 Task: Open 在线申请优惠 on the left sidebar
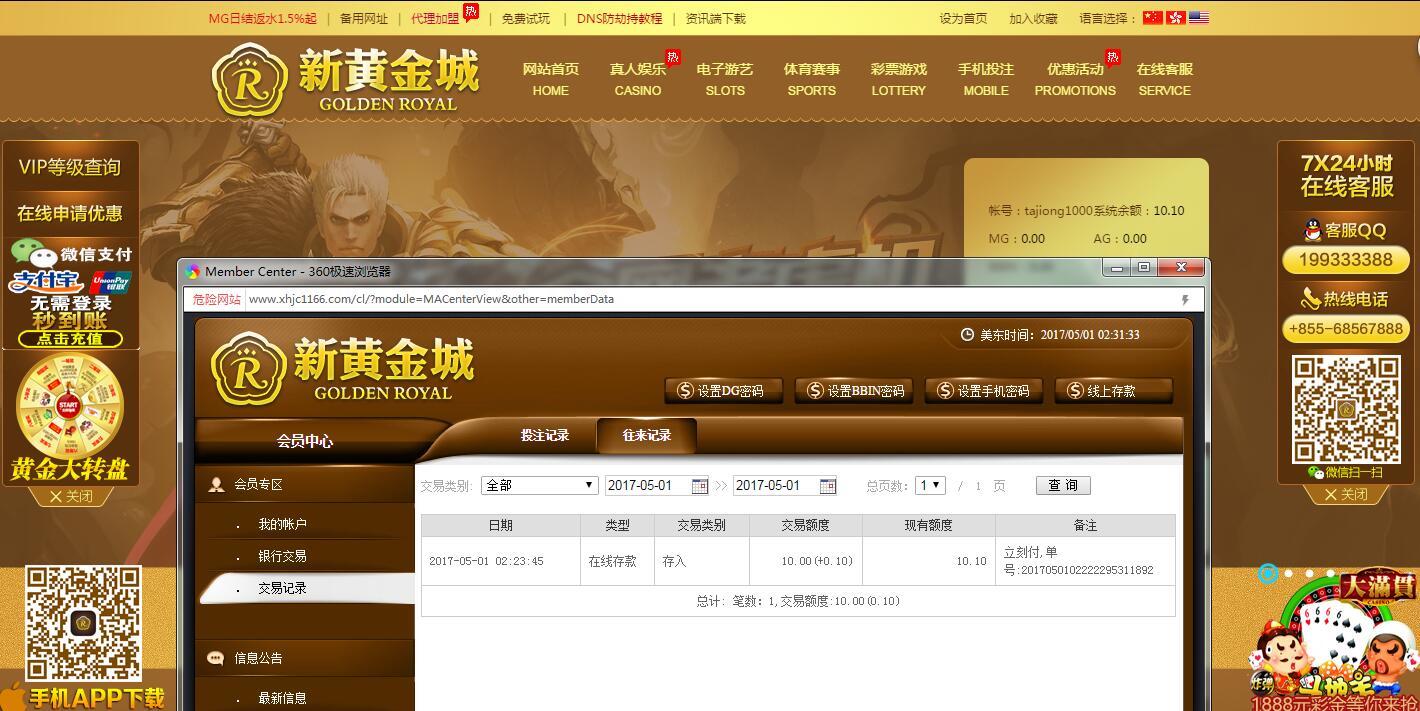pos(70,214)
